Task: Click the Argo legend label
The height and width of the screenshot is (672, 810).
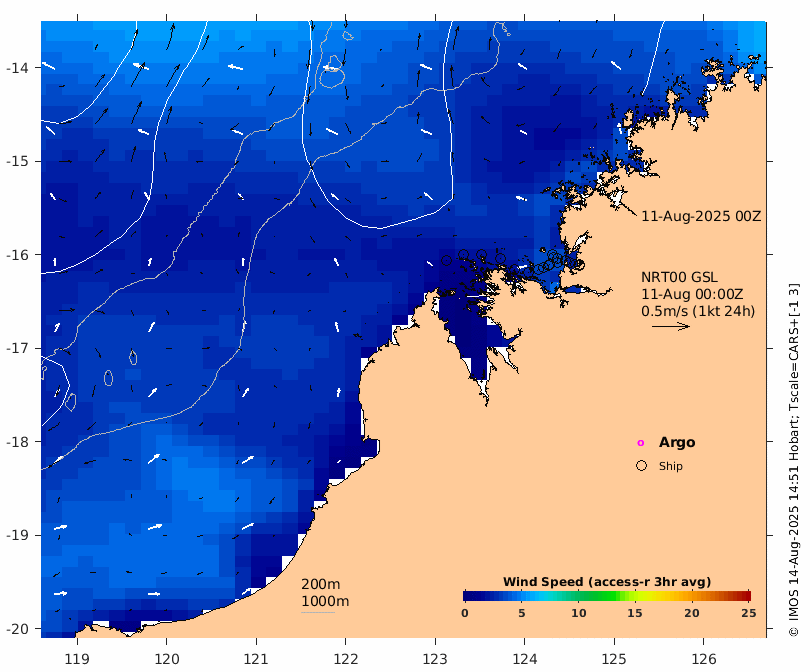Action: 677,442
